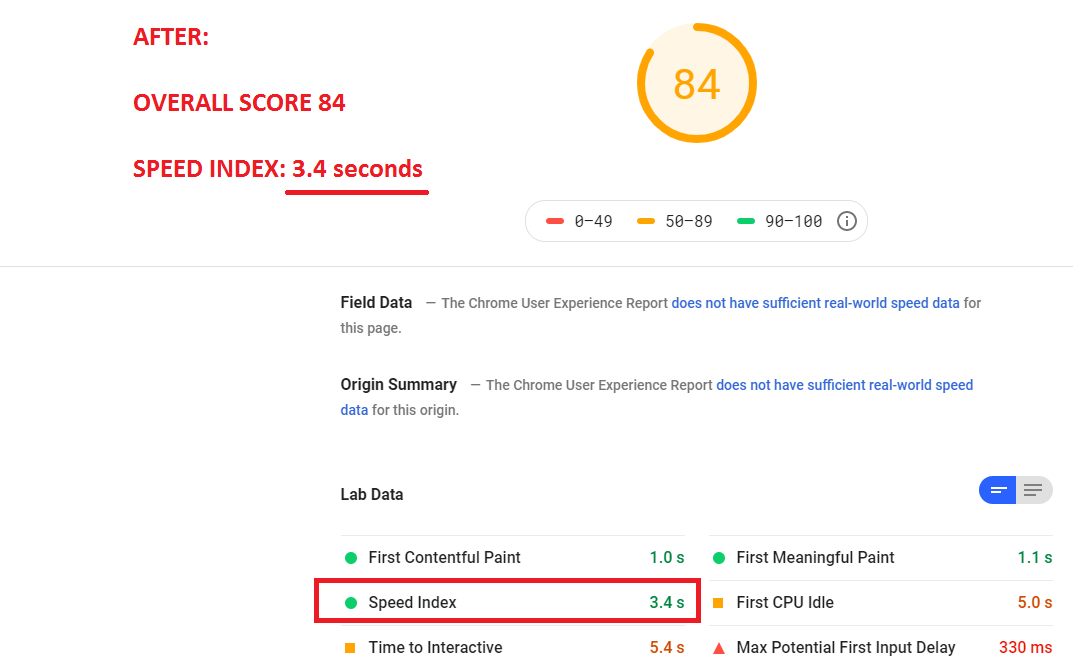Select the red 0-49 legend marker
The height and width of the screenshot is (659, 1073).
pos(556,220)
